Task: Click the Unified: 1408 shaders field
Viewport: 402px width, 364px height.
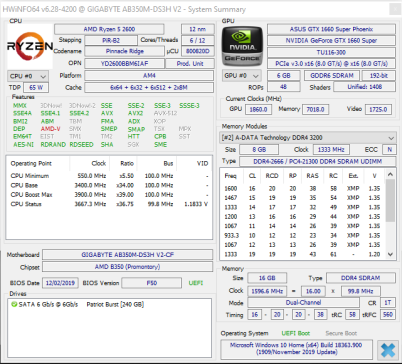Action: pyautogui.click(x=365, y=87)
